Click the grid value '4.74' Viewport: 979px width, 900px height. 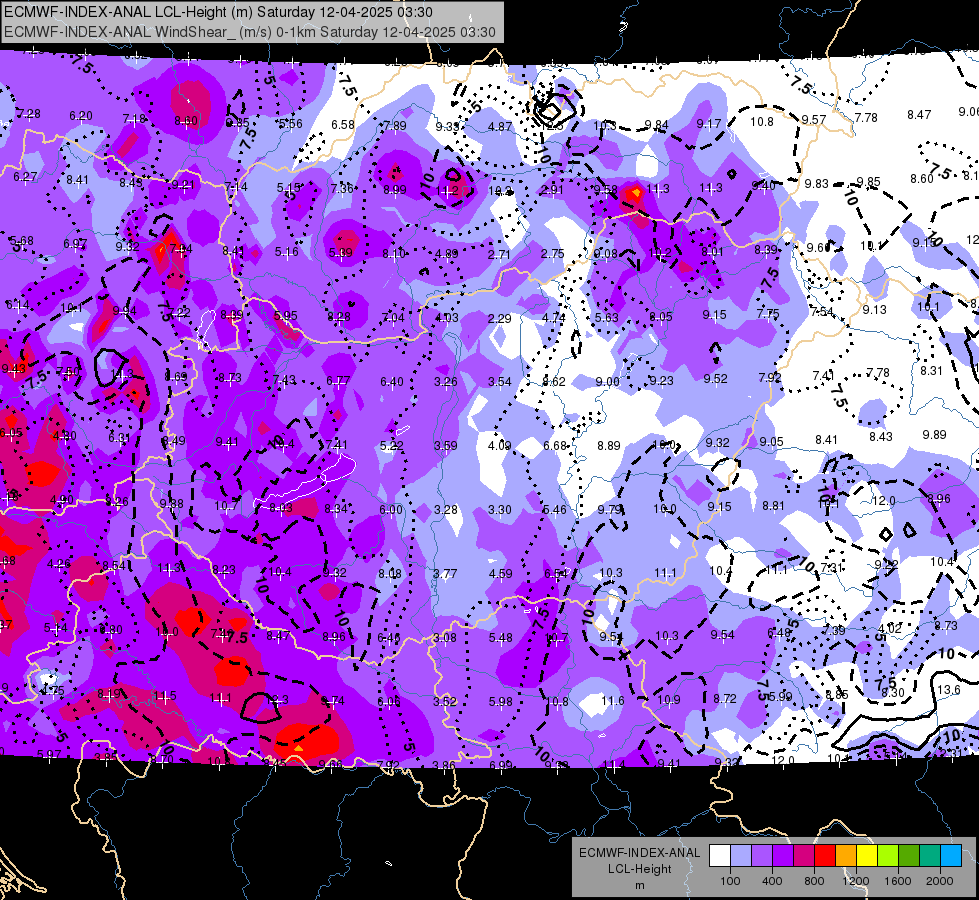(x=553, y=317)
